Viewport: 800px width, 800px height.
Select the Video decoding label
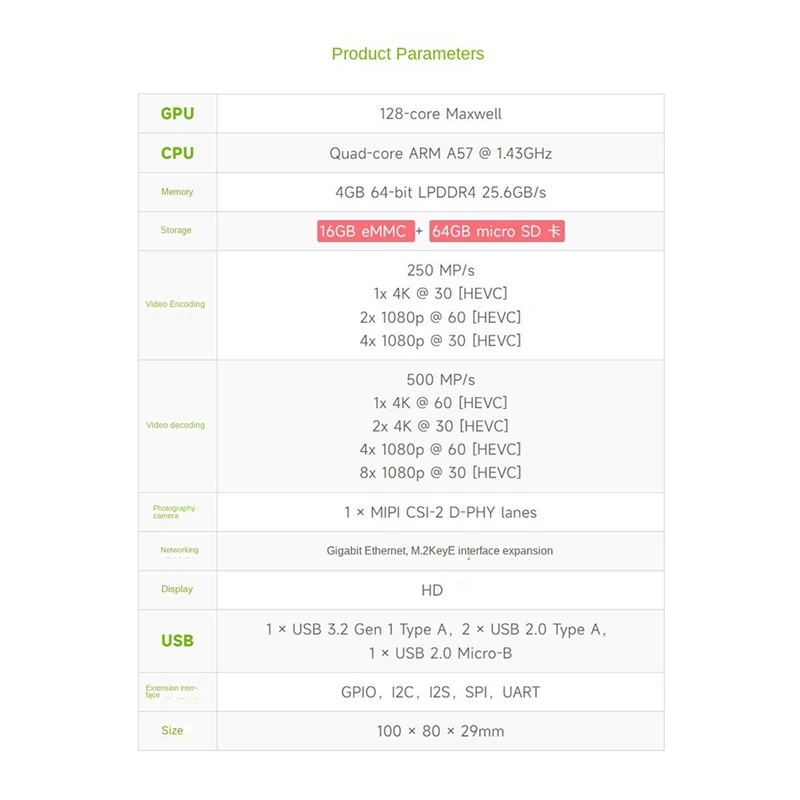click(x=175, y=426)
